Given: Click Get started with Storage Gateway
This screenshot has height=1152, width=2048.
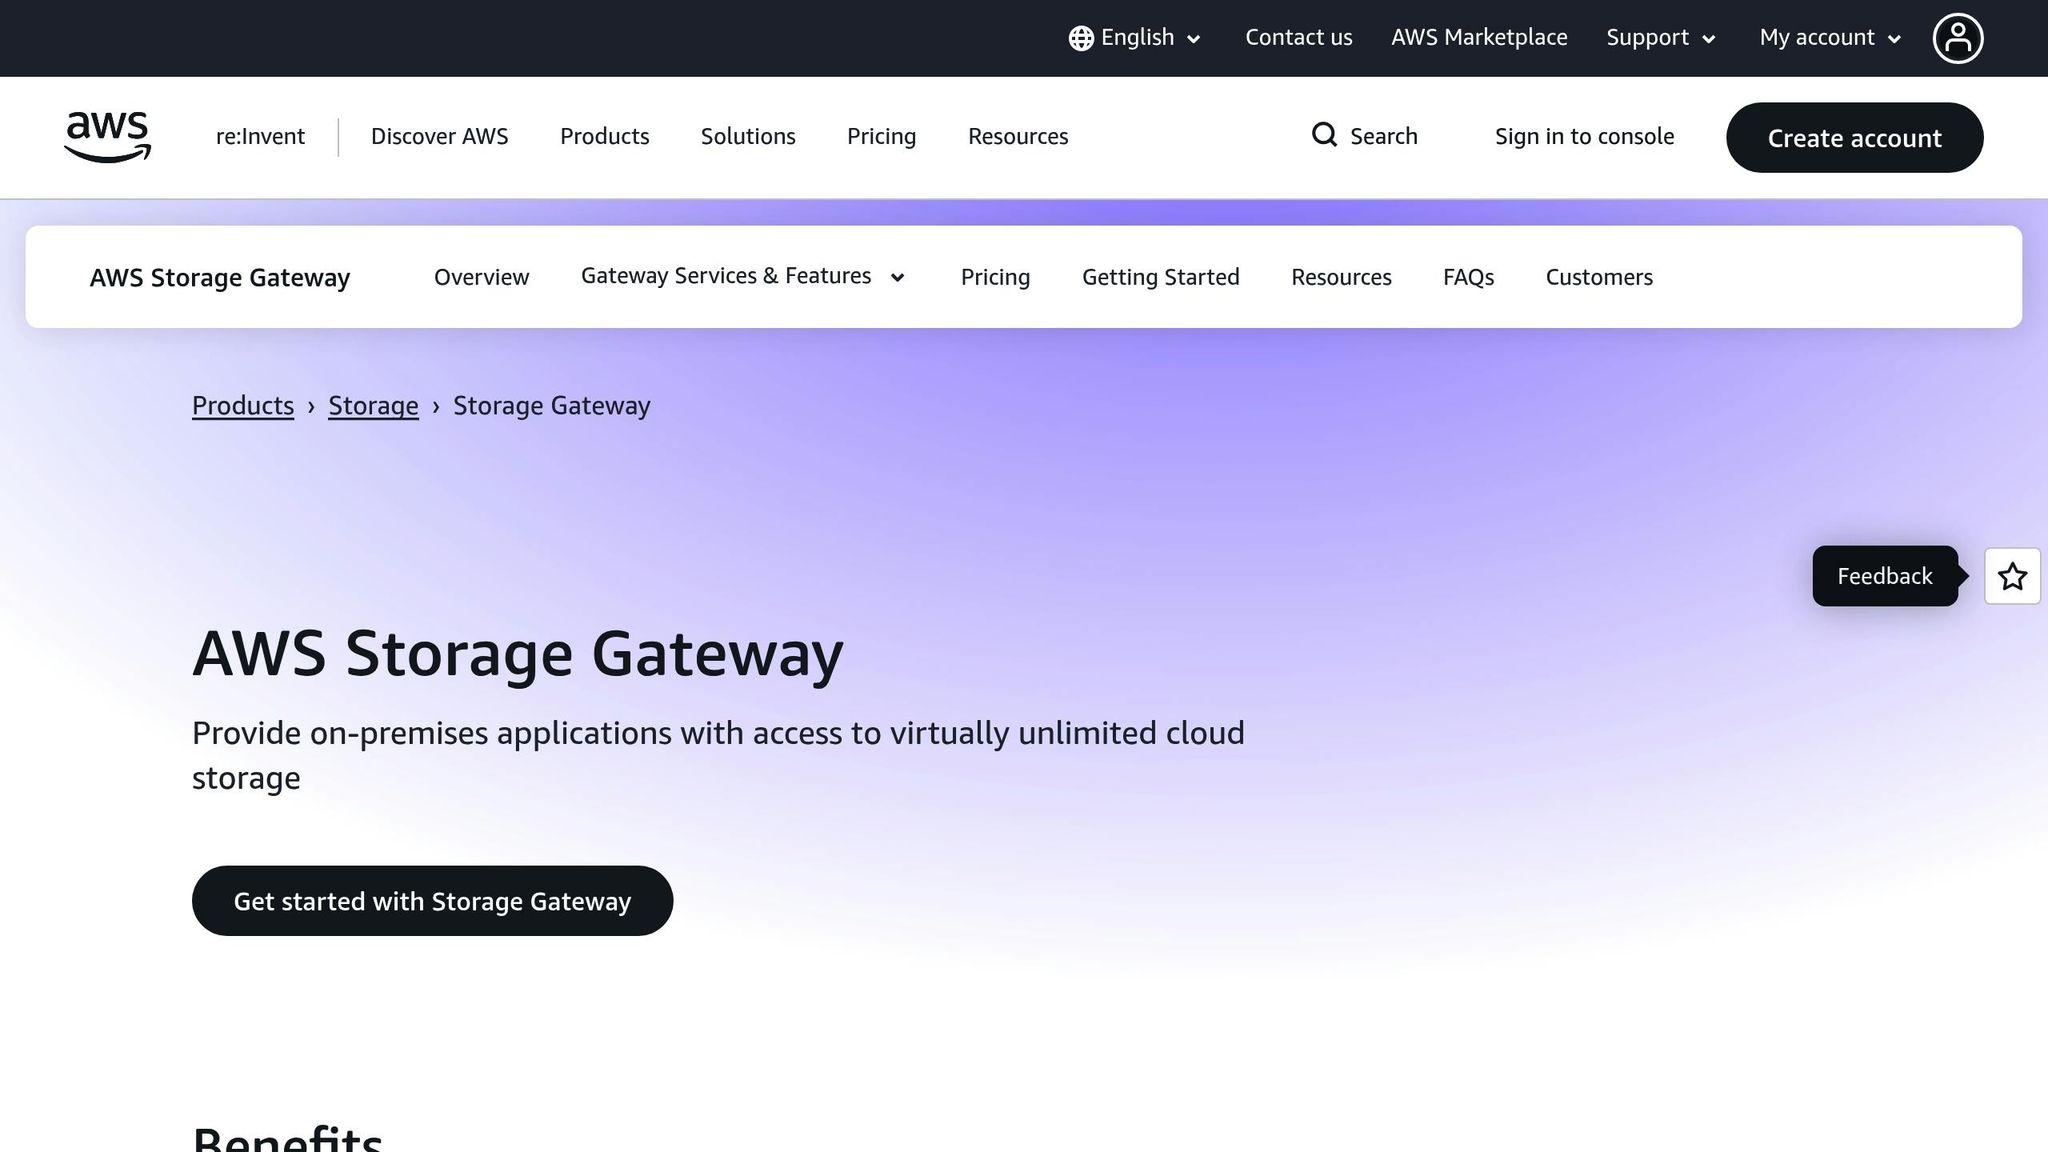Looking at the screenshot, I should click(x=432, y=900).
